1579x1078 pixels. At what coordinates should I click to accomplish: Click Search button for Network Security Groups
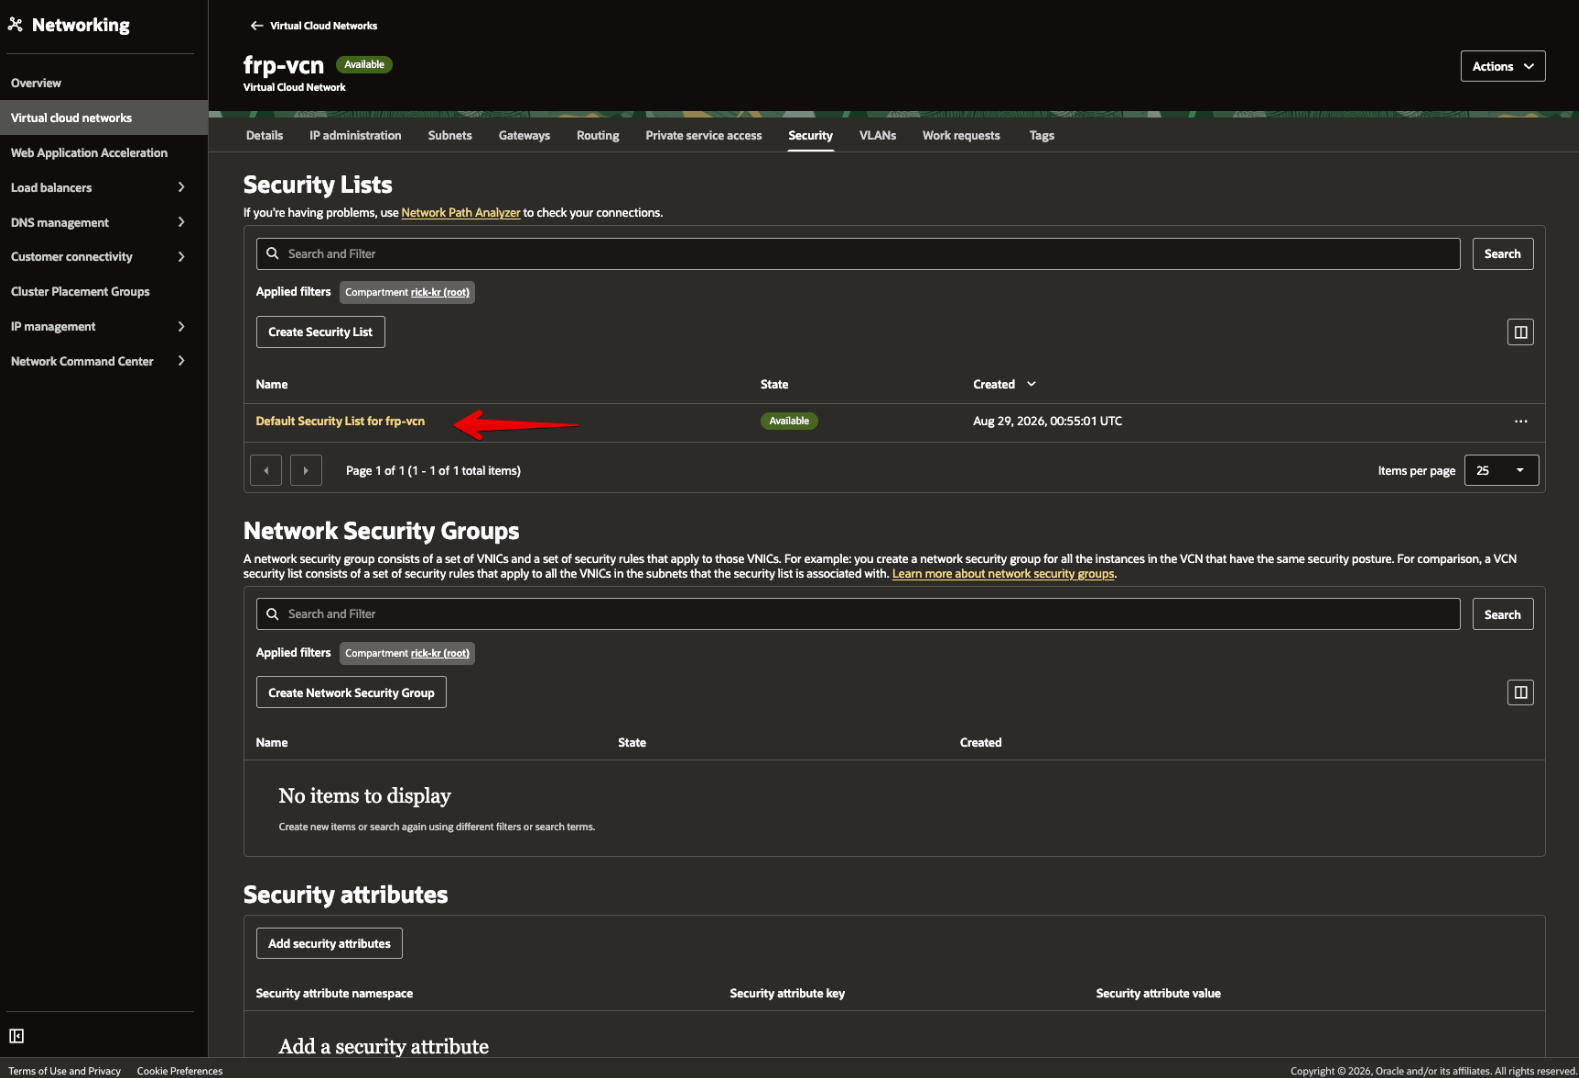[x=1502, y=614]
